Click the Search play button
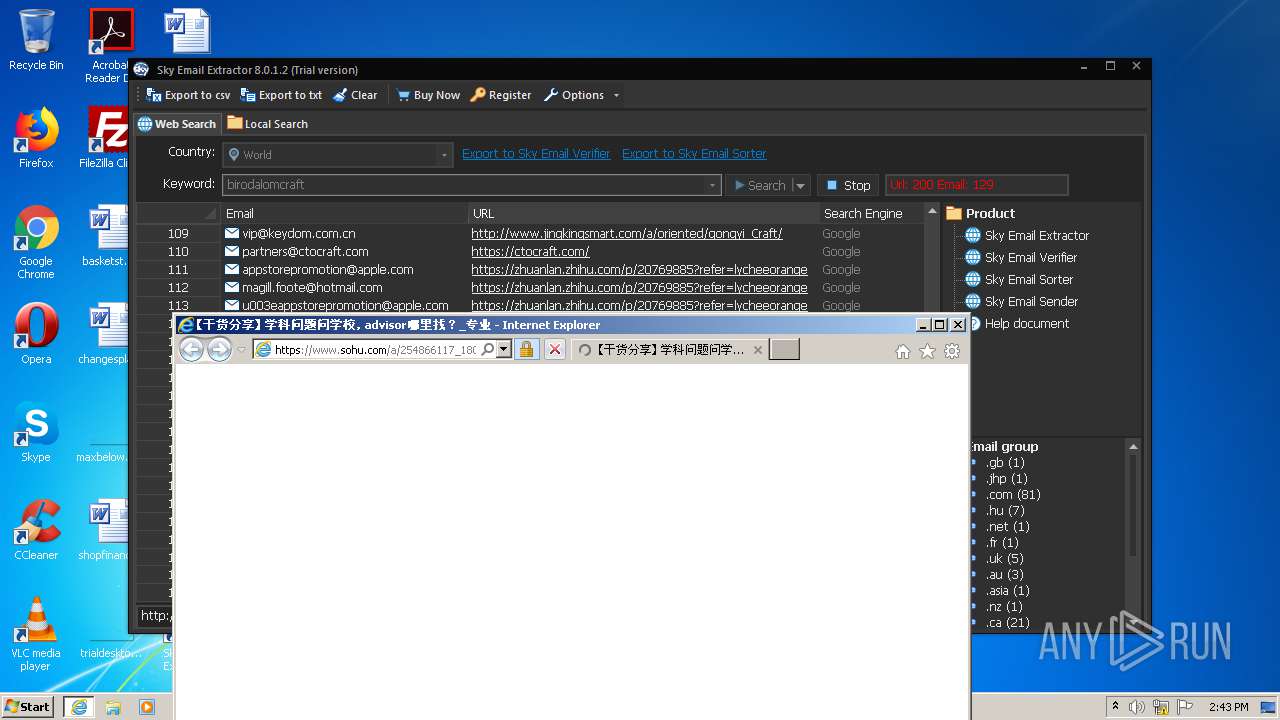Screen dimensions: 1280x720 (760, 185)
